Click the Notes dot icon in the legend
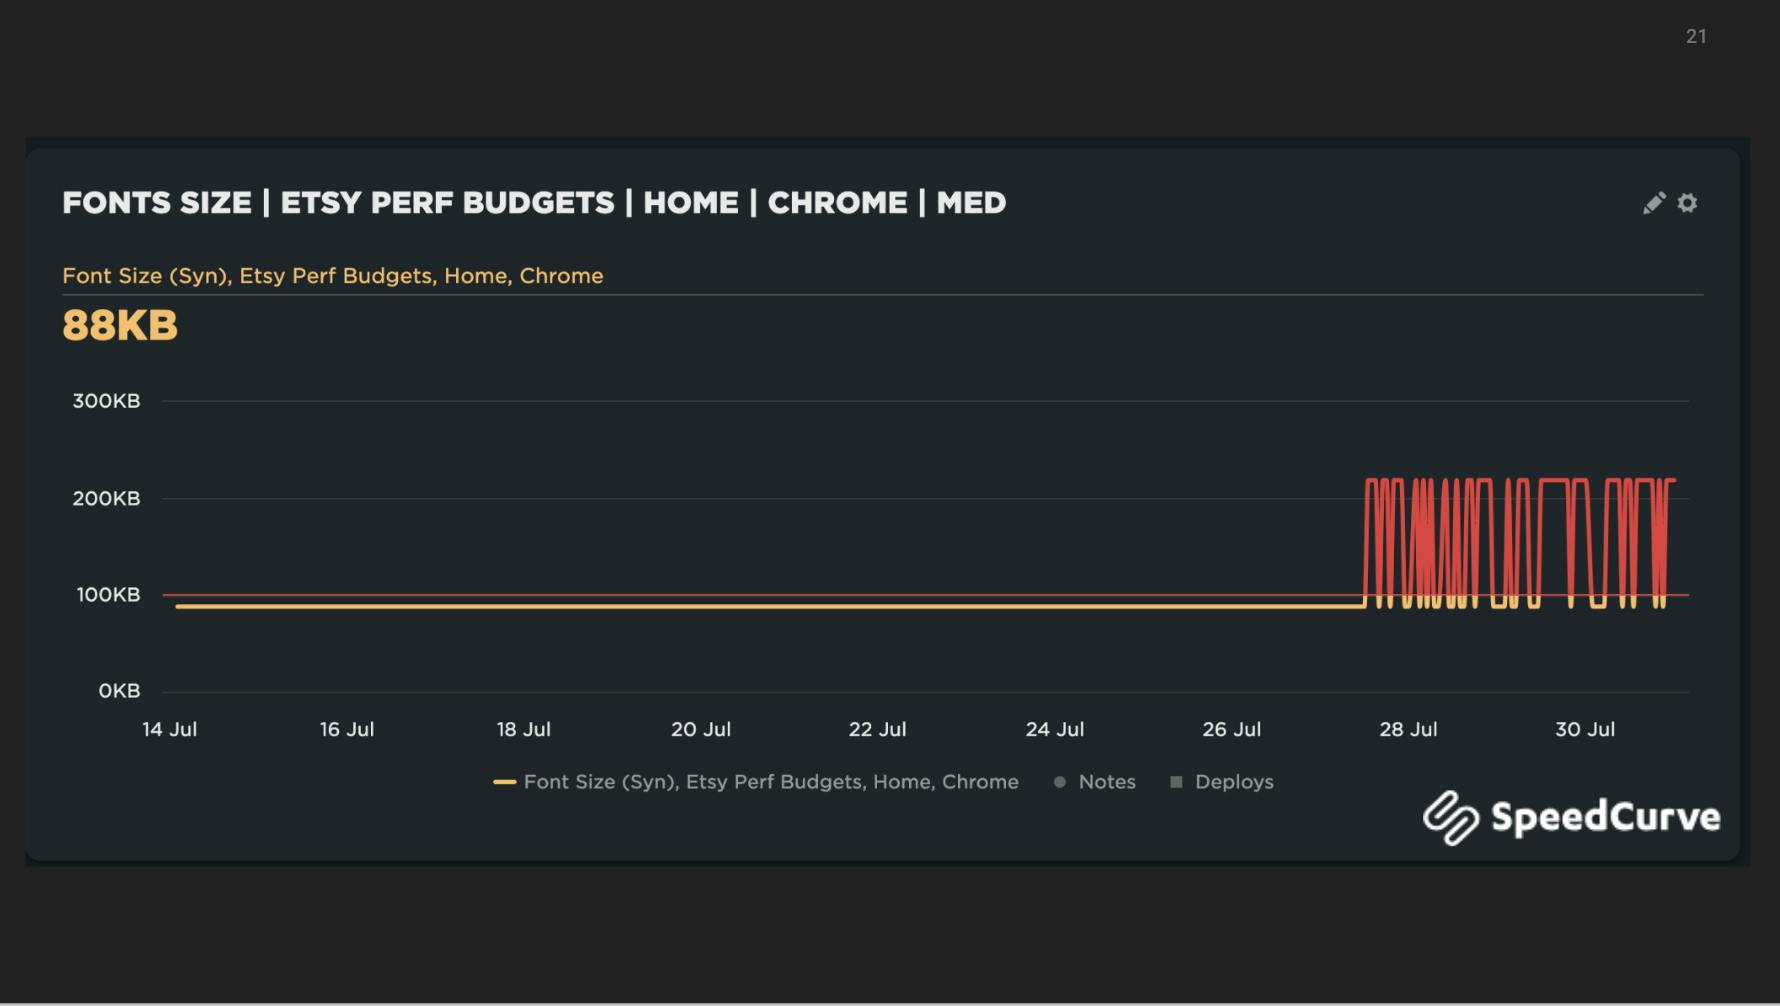 pos(1059,782)
